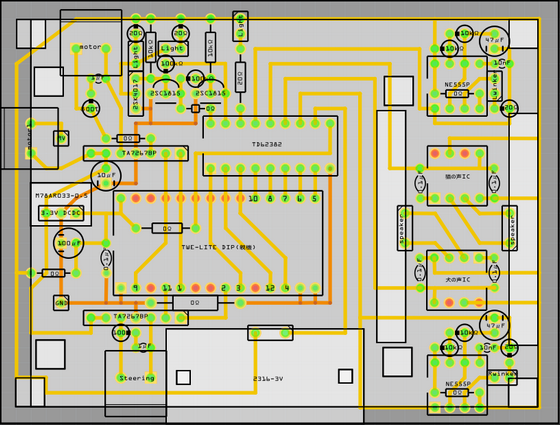Select the TD62382 driver IC
This screenshot has width=560, height=425.
coord(270,146)
